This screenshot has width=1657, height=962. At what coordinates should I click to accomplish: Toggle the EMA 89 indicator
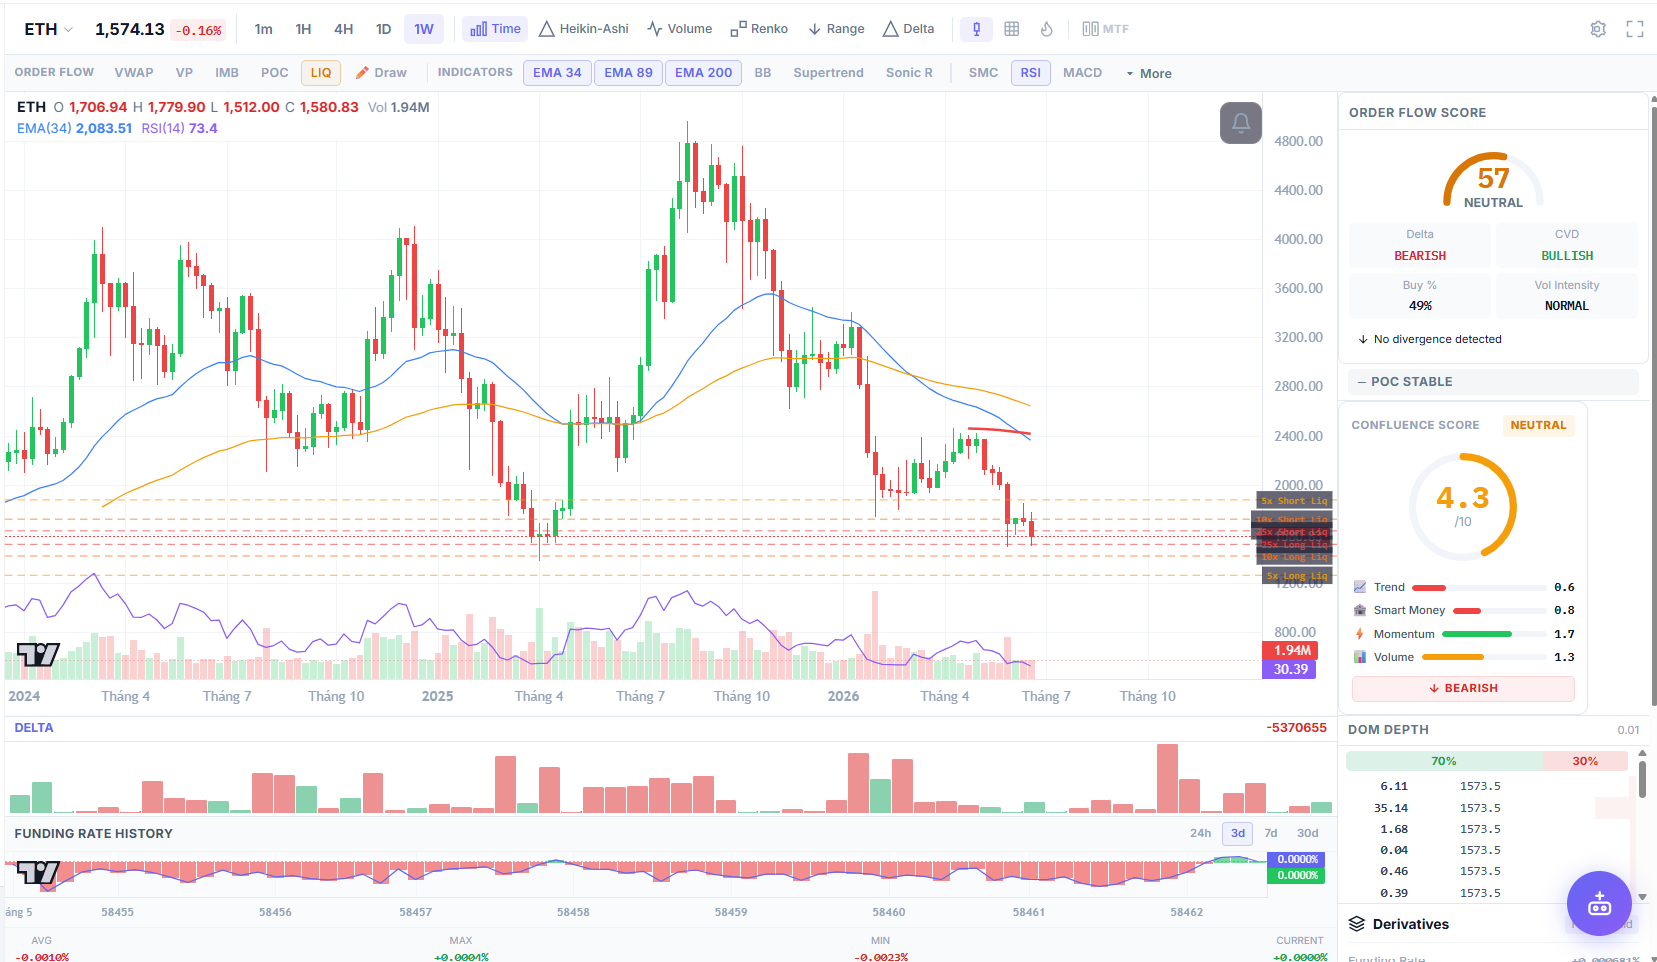(628, 73)
